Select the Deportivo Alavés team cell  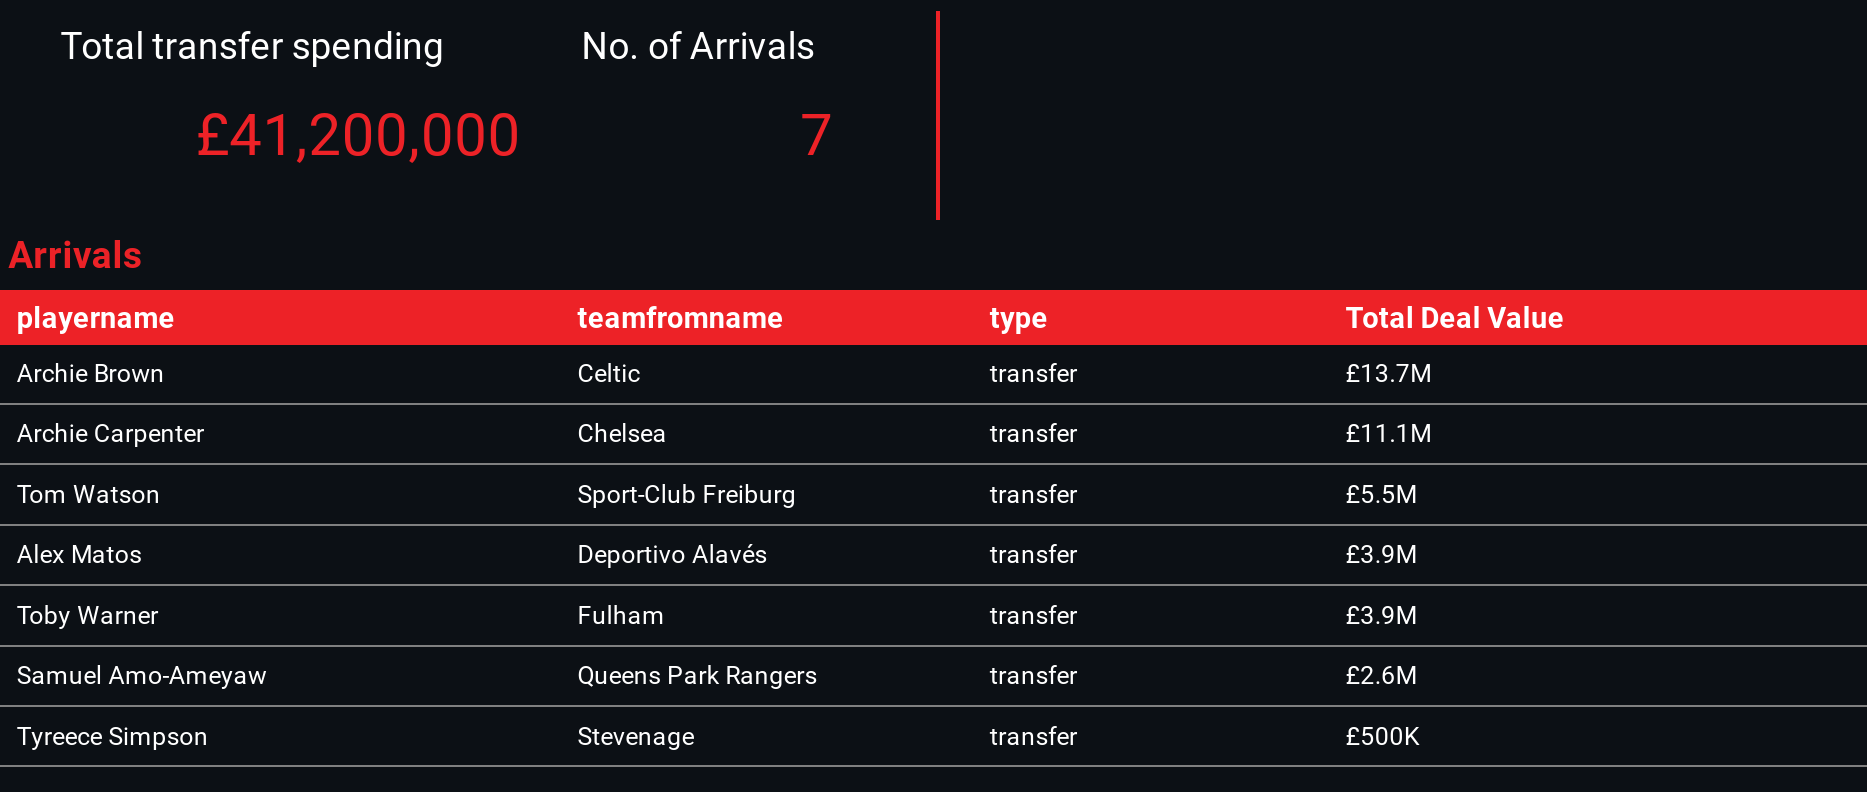[x=671, y=555]
